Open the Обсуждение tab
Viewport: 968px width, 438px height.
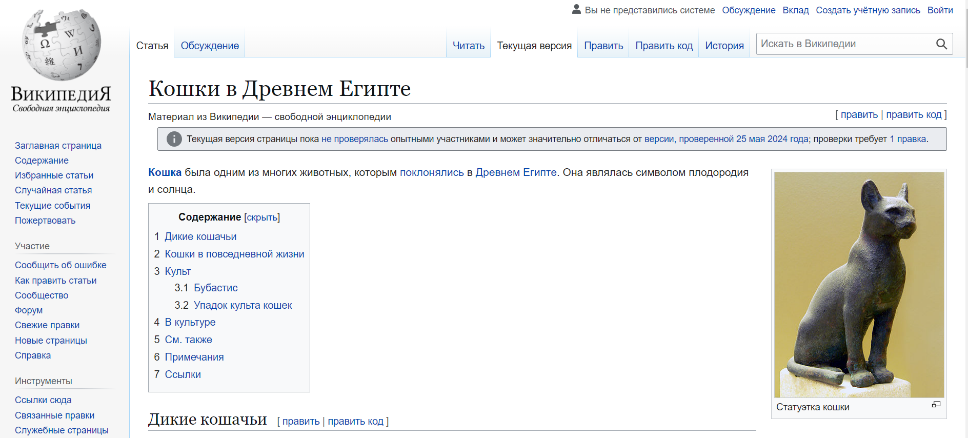pyautogui.click(x=210, y=46)
